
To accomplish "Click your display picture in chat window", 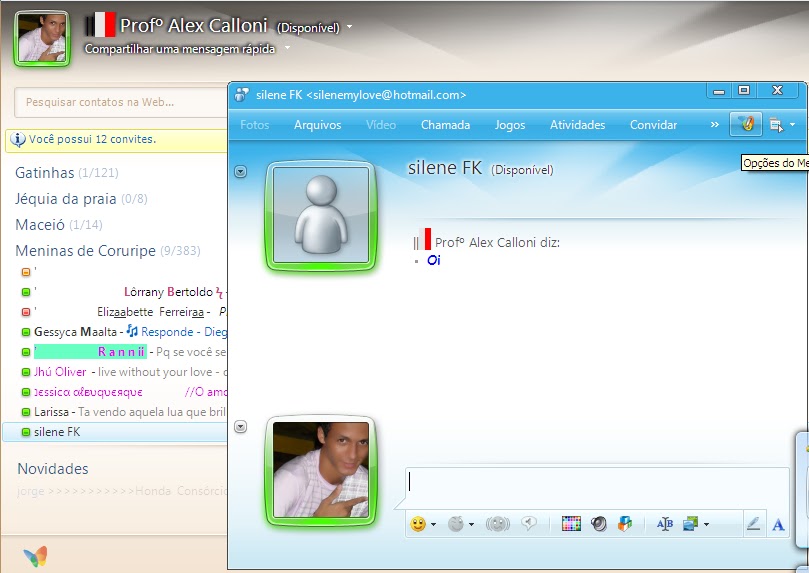I will point(321,470).
